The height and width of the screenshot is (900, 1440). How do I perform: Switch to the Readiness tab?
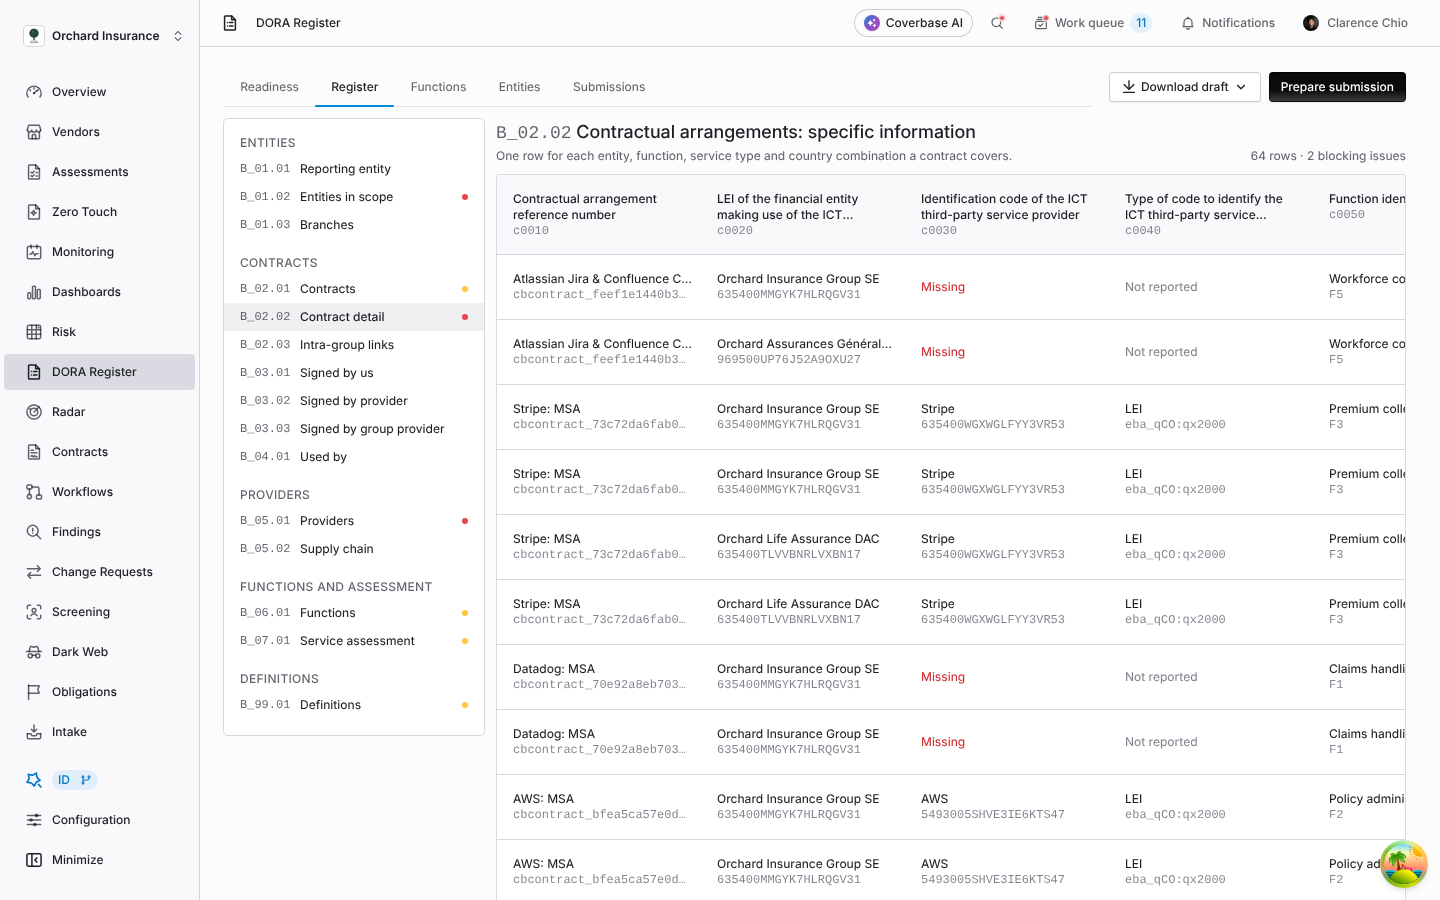click(x=269, y=87)
